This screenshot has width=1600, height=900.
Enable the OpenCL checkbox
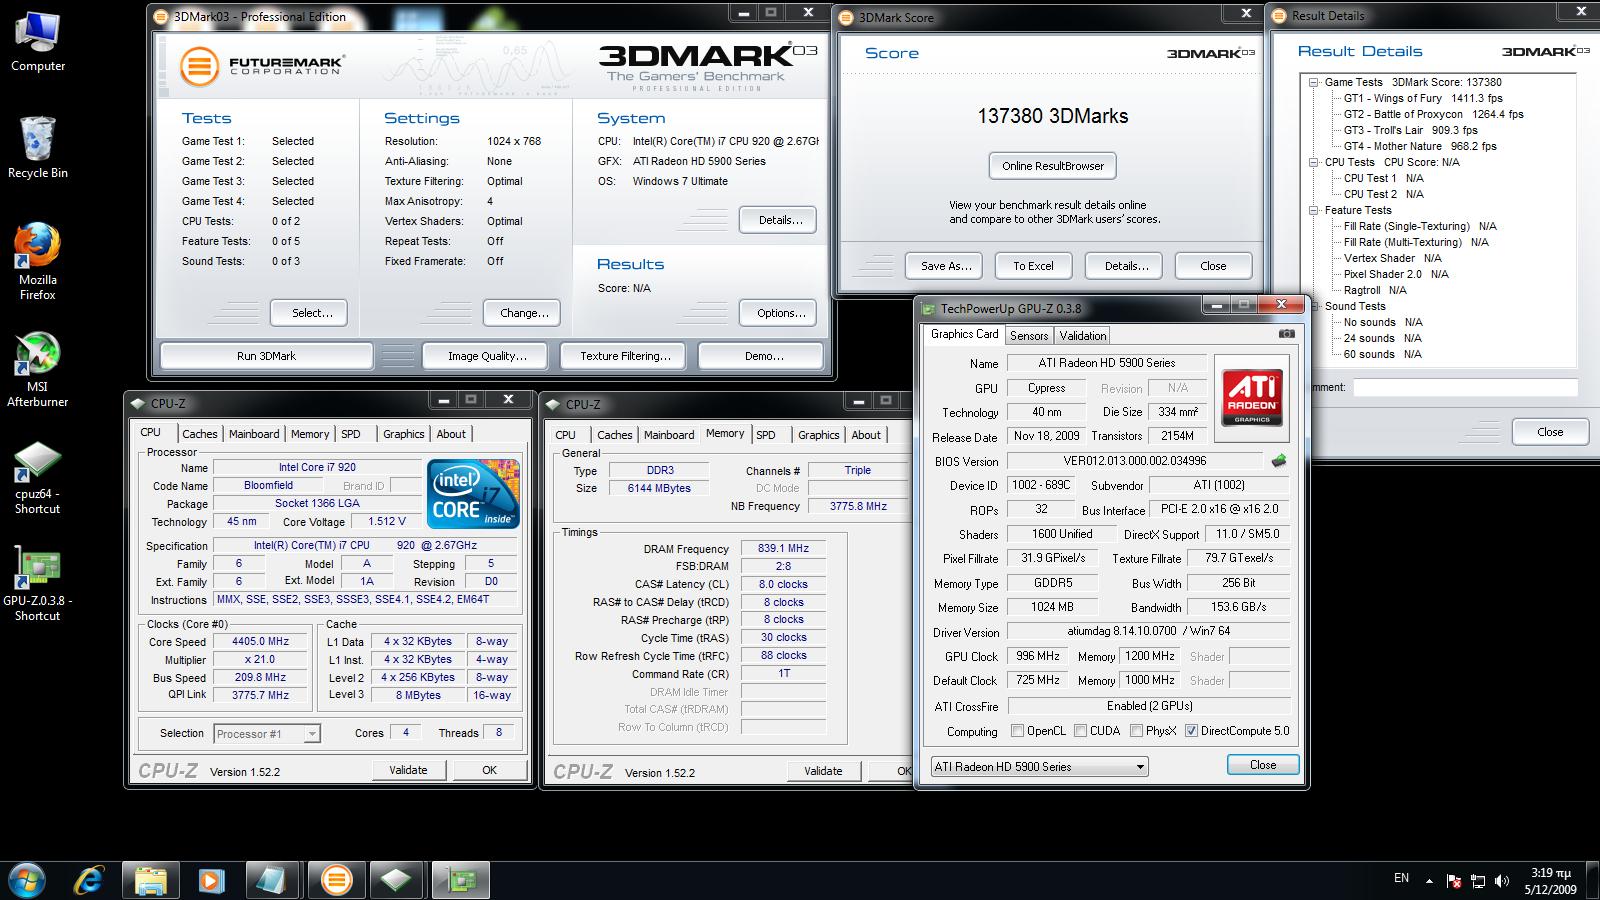coord(1018,731)
